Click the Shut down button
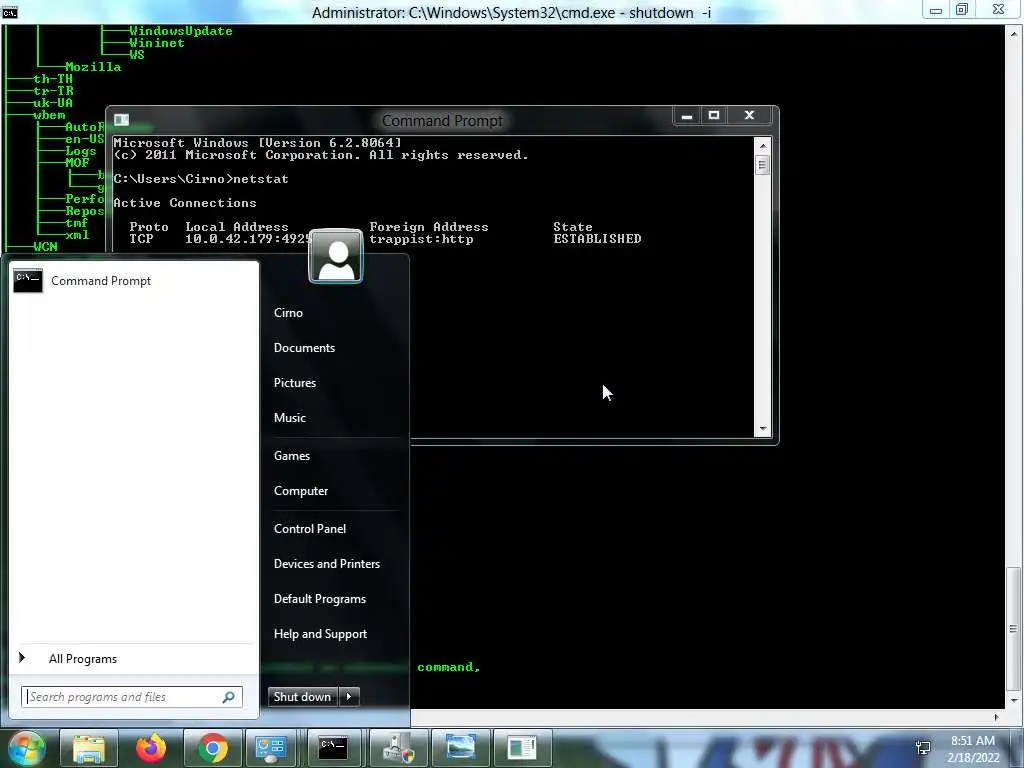The height and width of the screenshot is (768, 1024). [x=302, y=697]
